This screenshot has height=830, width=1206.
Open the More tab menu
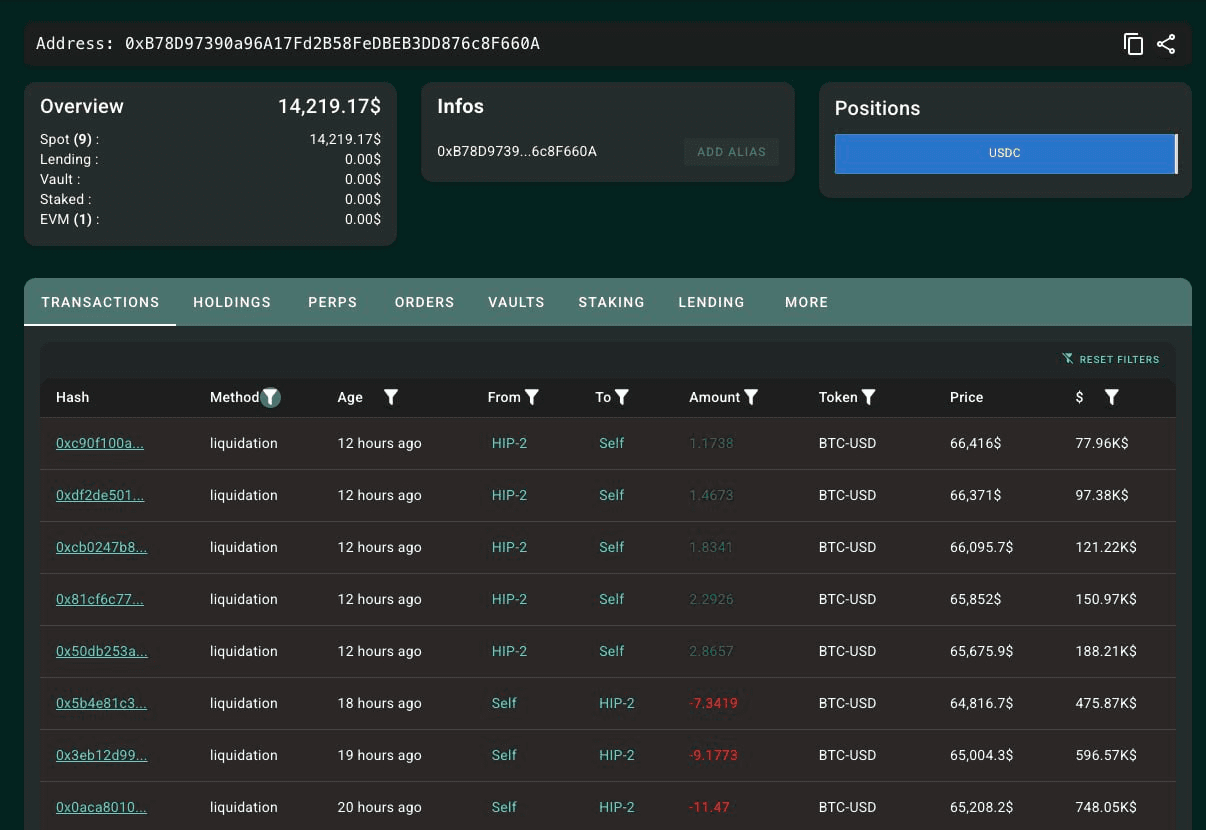(806, 302)
